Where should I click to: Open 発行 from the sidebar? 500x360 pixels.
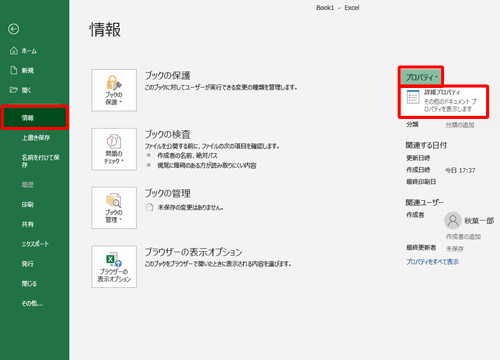point(28,264)
